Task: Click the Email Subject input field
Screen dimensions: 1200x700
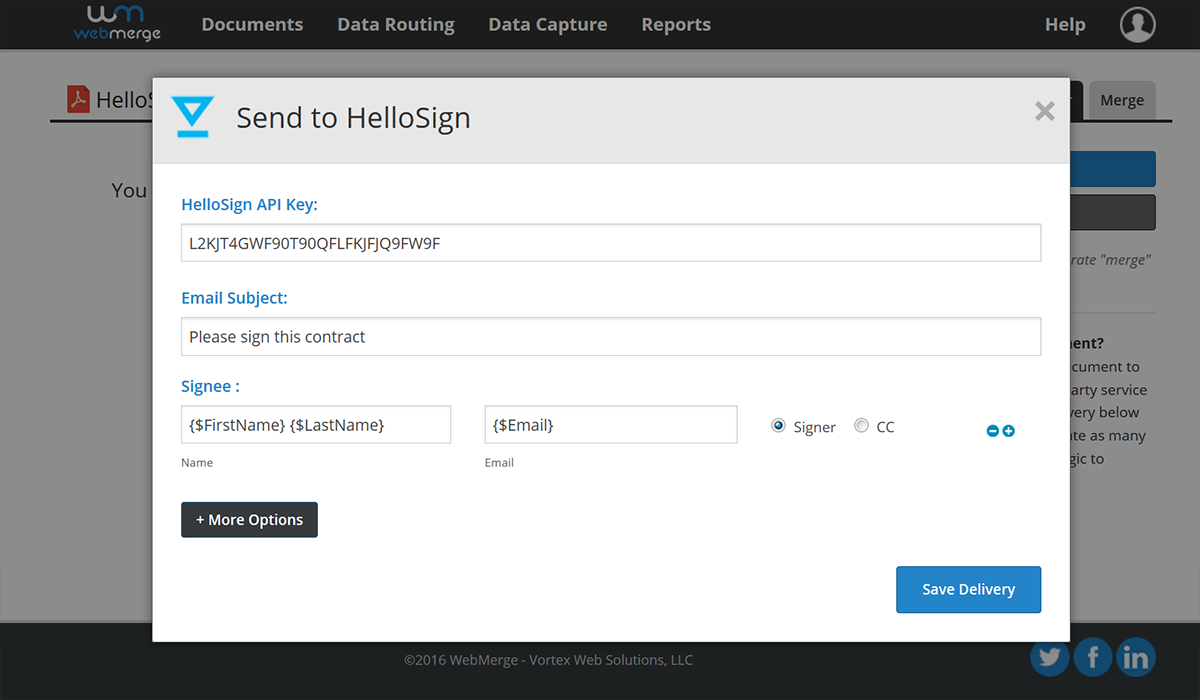Action: (x=611, y=337)
